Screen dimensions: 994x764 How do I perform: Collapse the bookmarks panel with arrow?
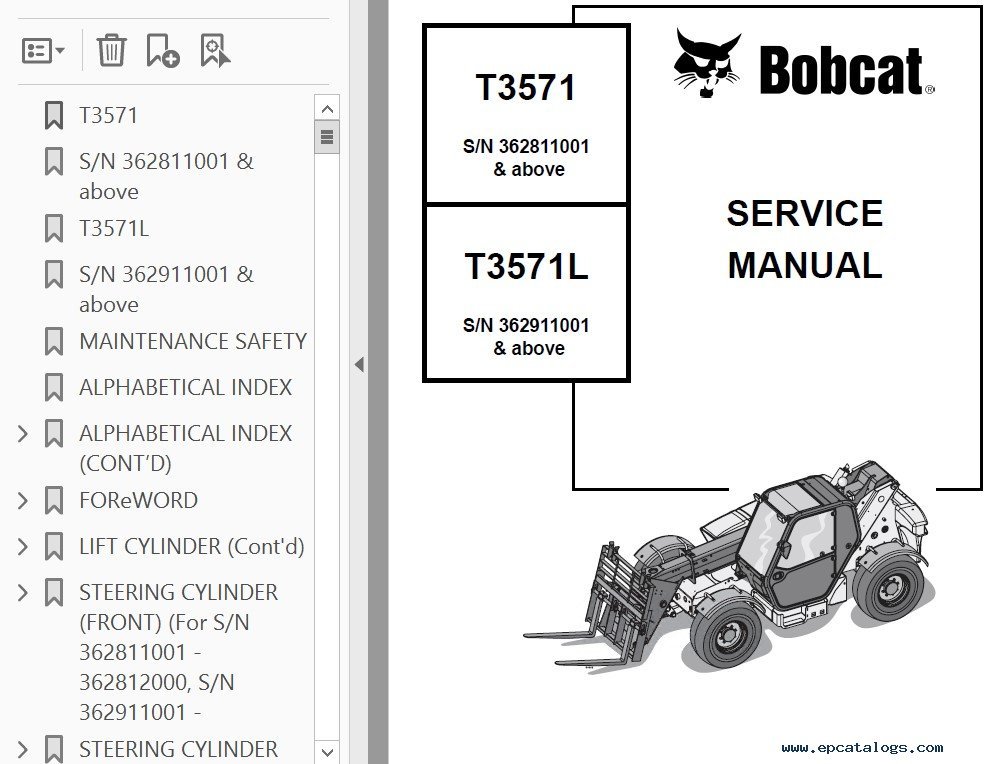359,365
